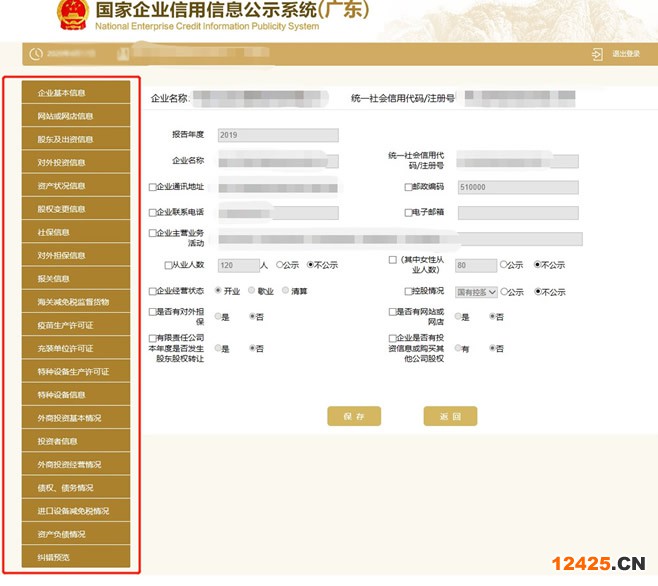The image size is (658, 586).
Task: Check the 企业联系电话 checkbox
Action: (x=153, y=212)
